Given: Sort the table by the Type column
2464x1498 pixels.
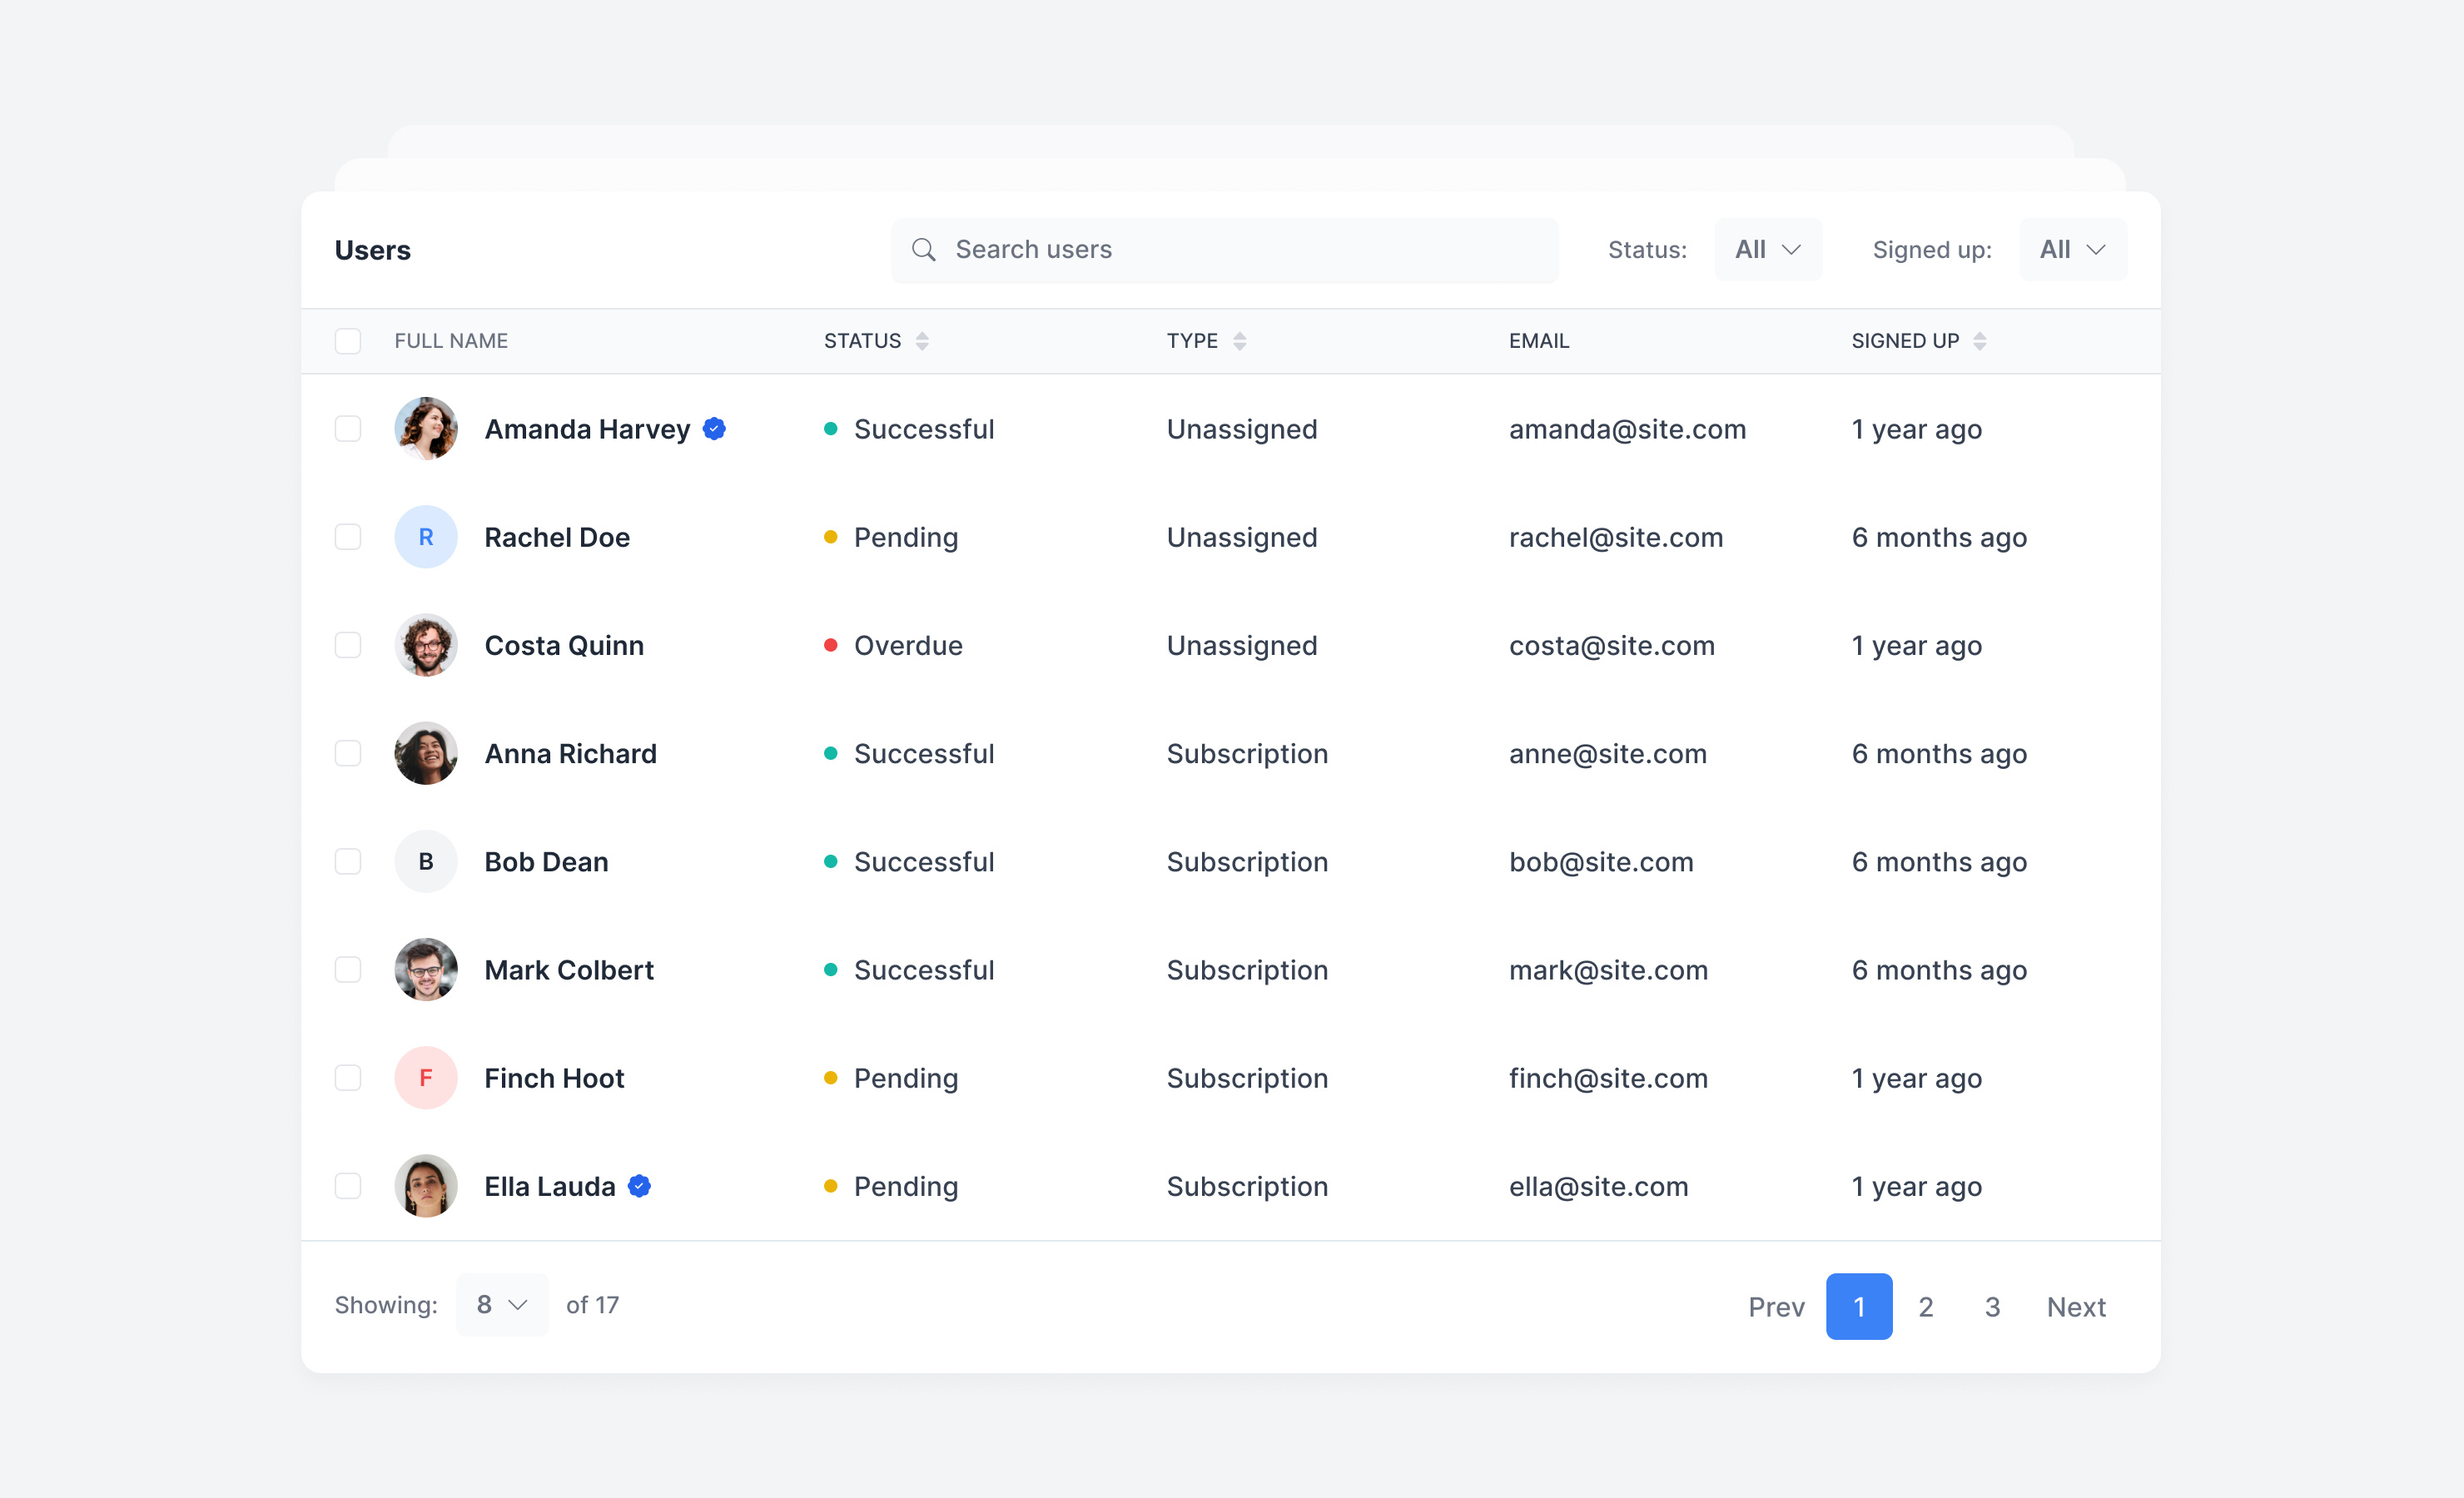Looking at the screenshot, I should [x=1240, y=341].
